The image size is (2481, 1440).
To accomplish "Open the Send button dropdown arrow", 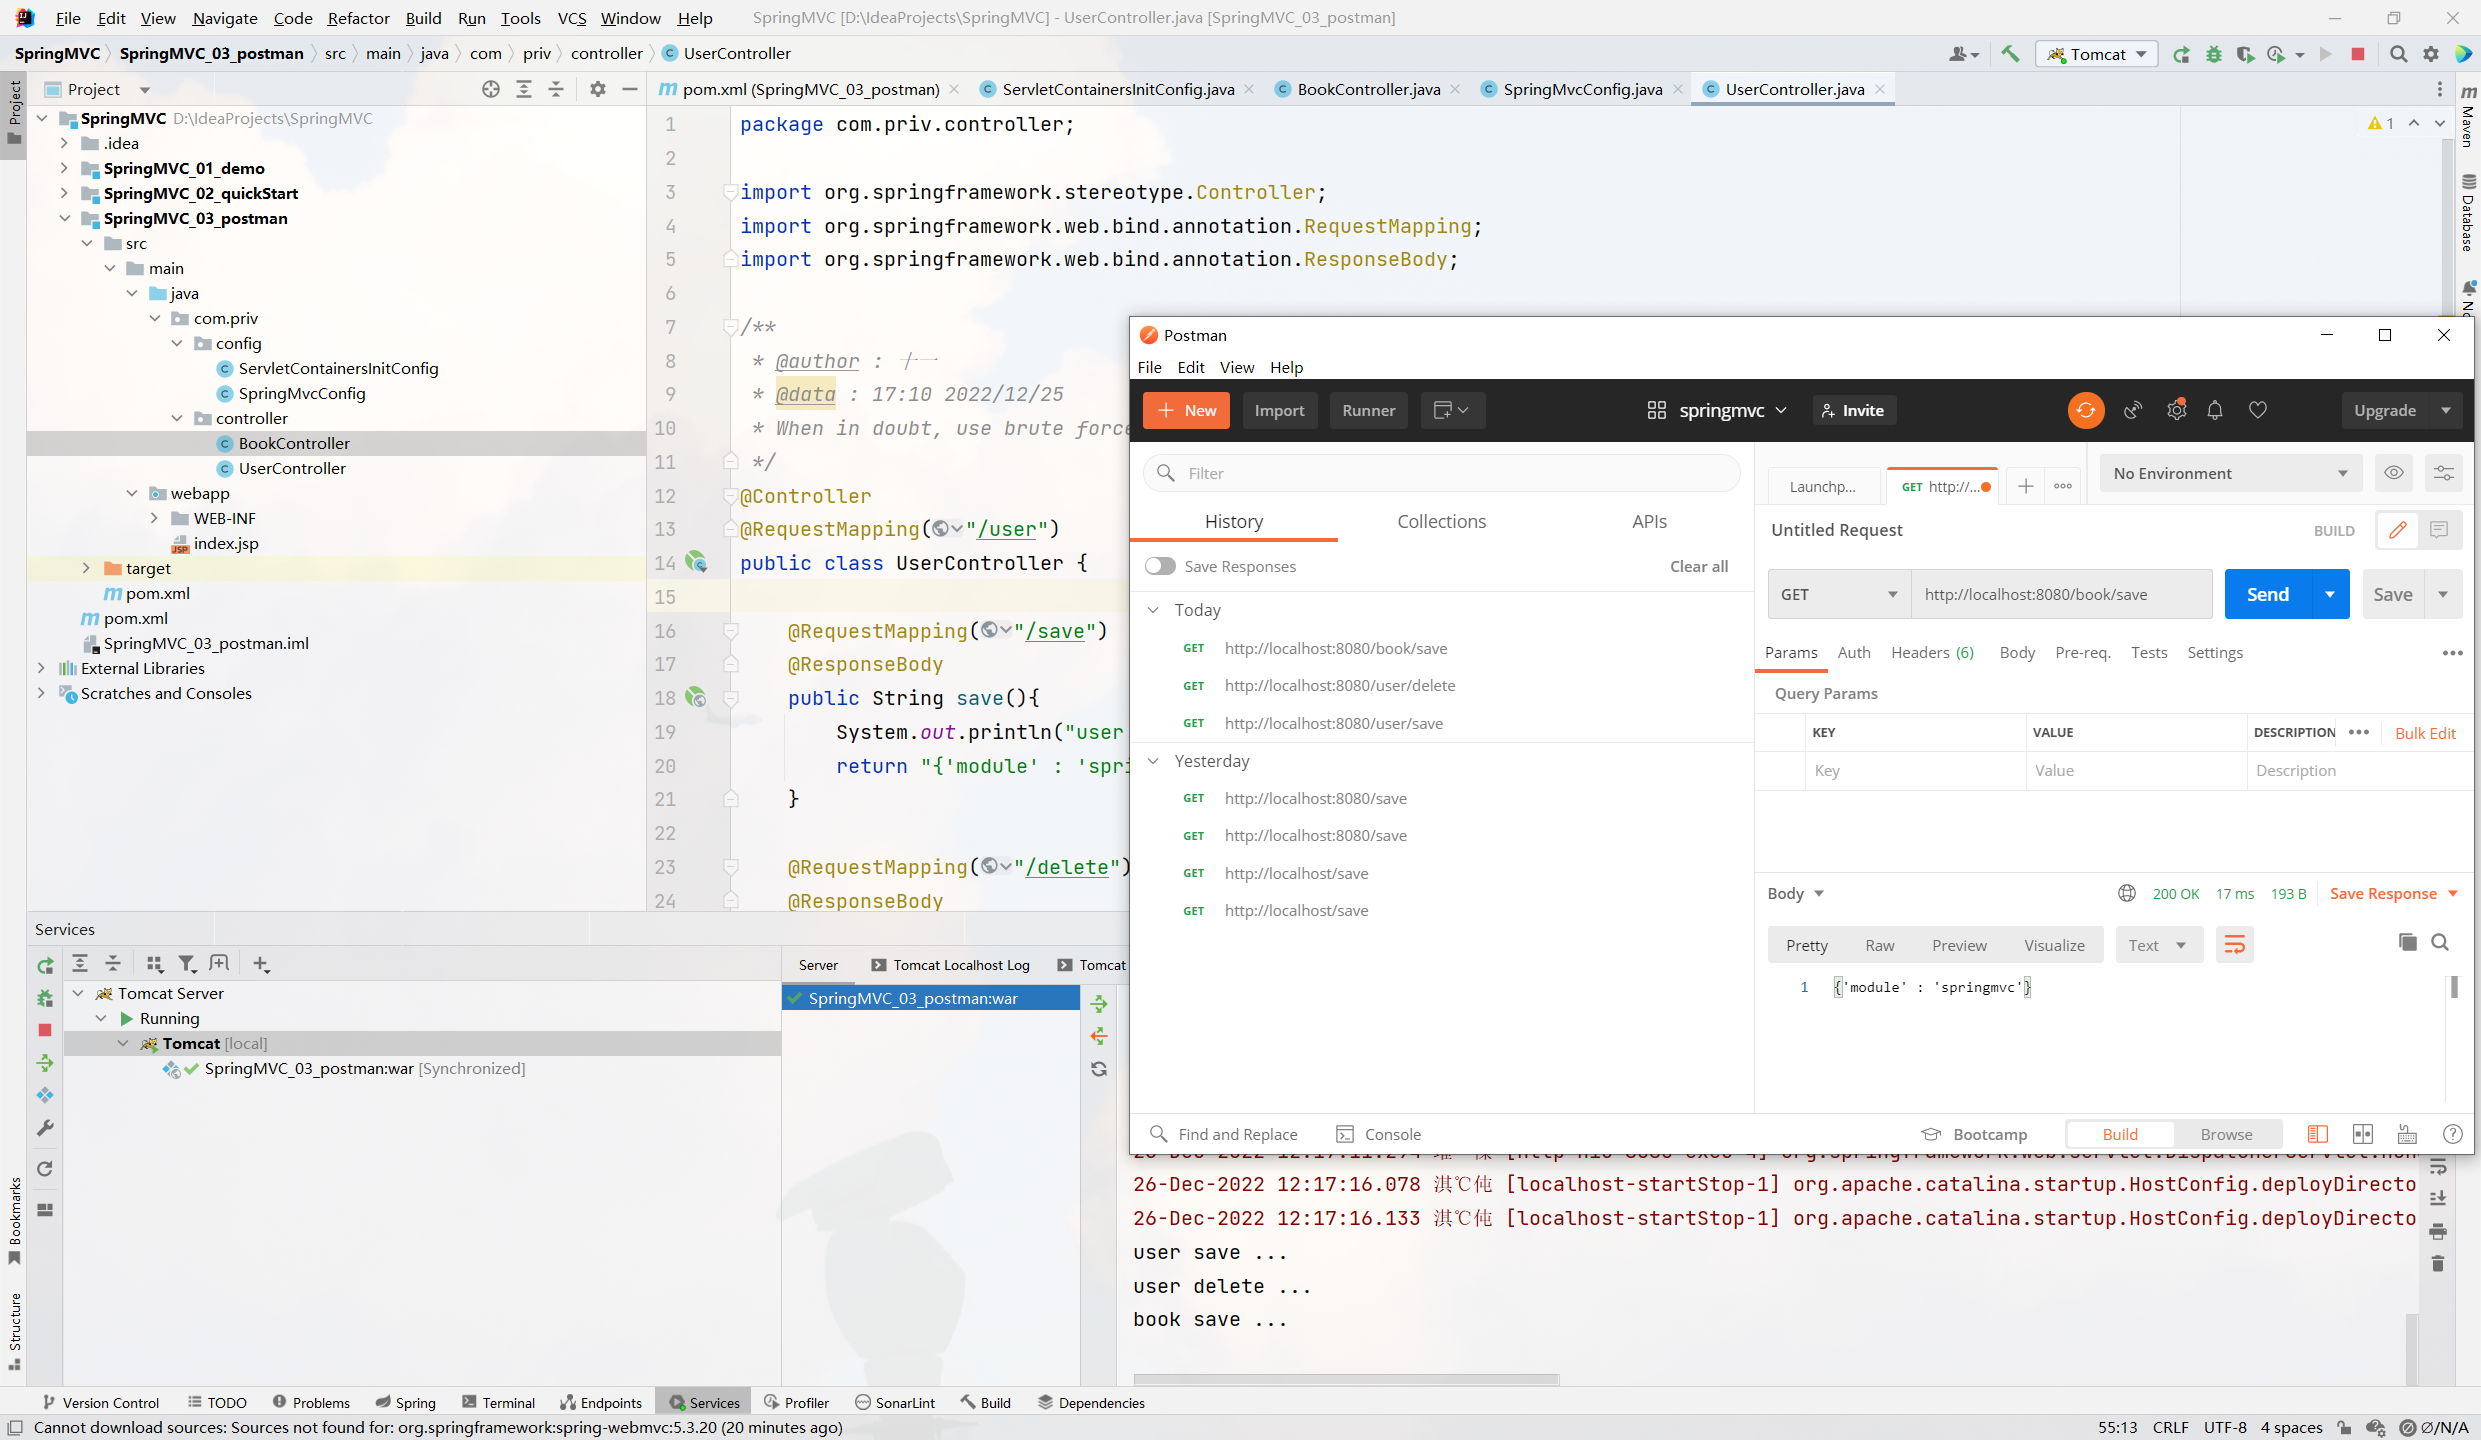I will (2330, 594).
